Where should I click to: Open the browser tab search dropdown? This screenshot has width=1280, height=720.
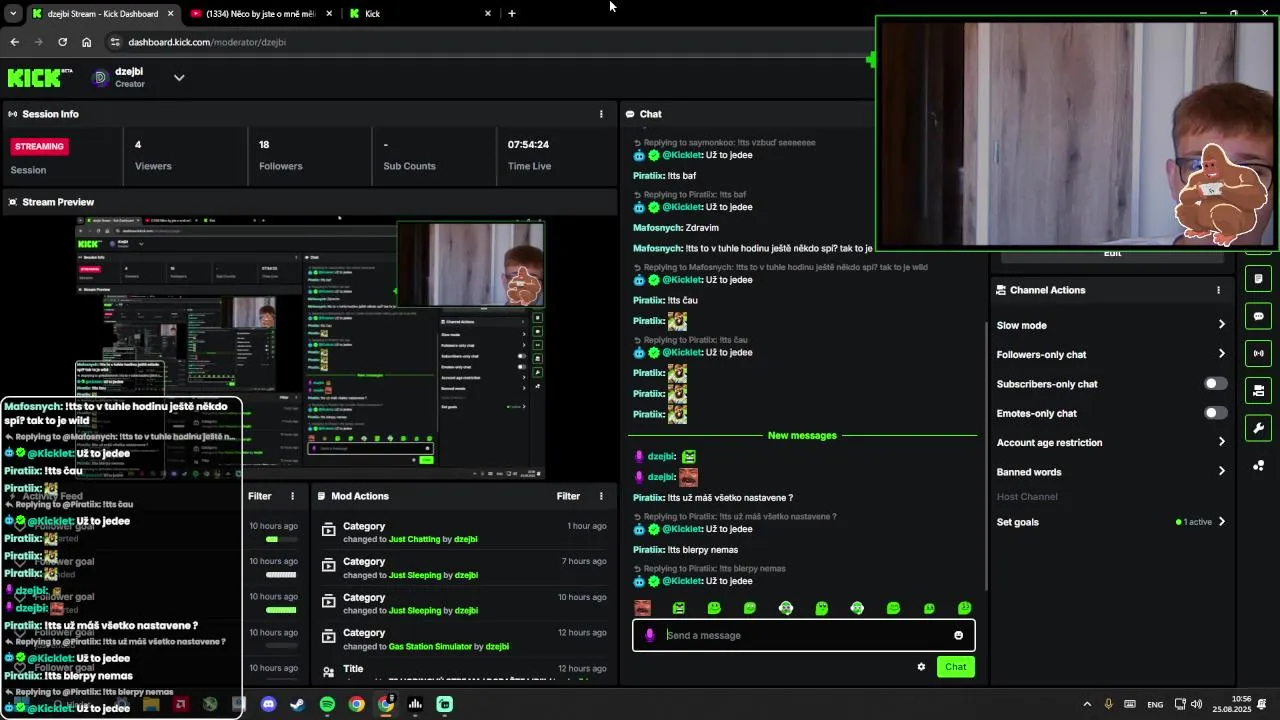point(13,13)
